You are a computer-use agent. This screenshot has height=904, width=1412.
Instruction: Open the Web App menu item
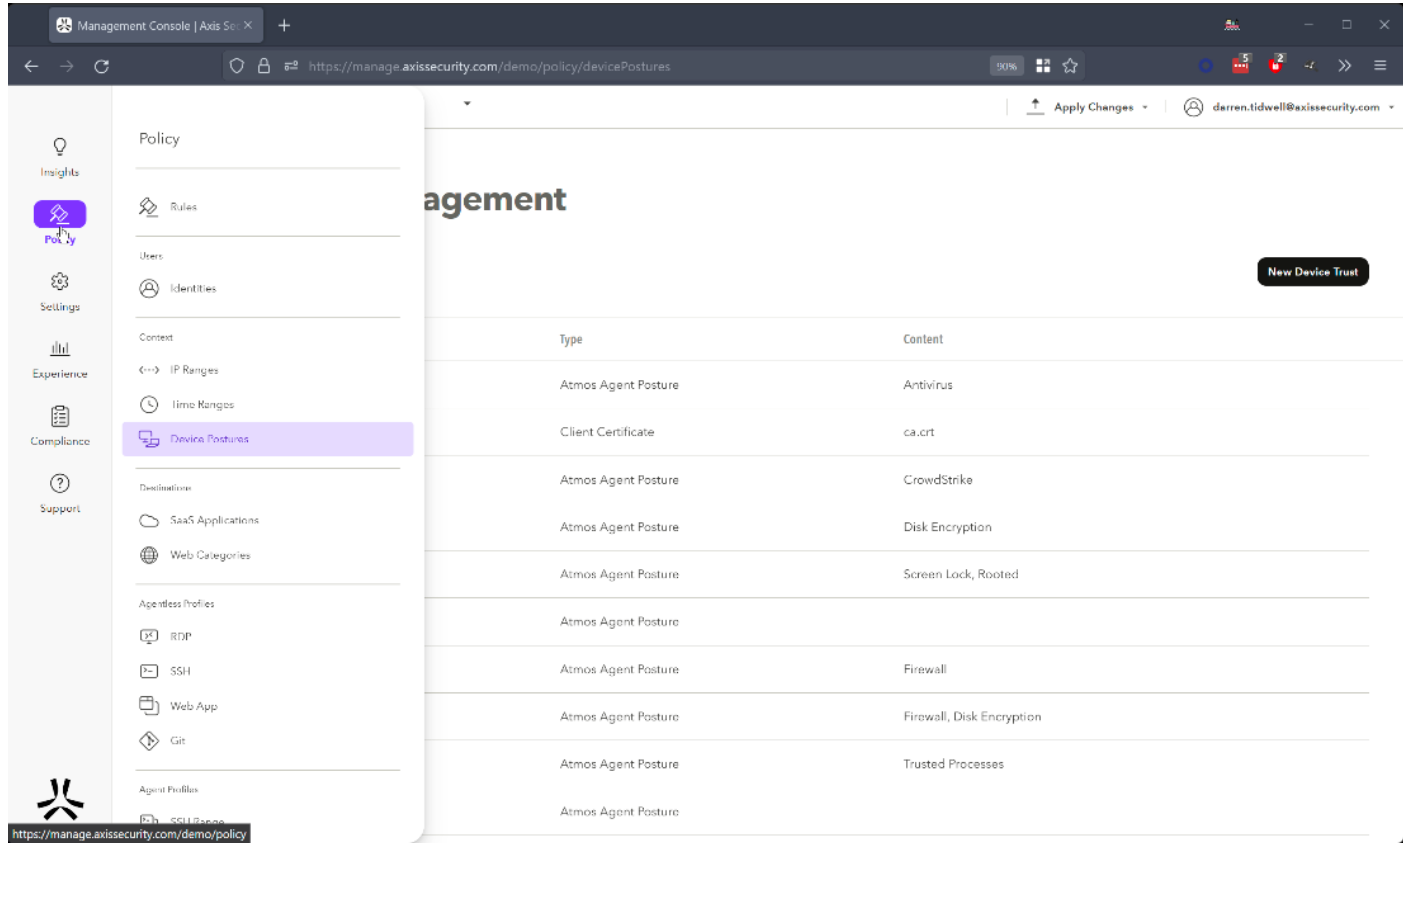(268, 705)
